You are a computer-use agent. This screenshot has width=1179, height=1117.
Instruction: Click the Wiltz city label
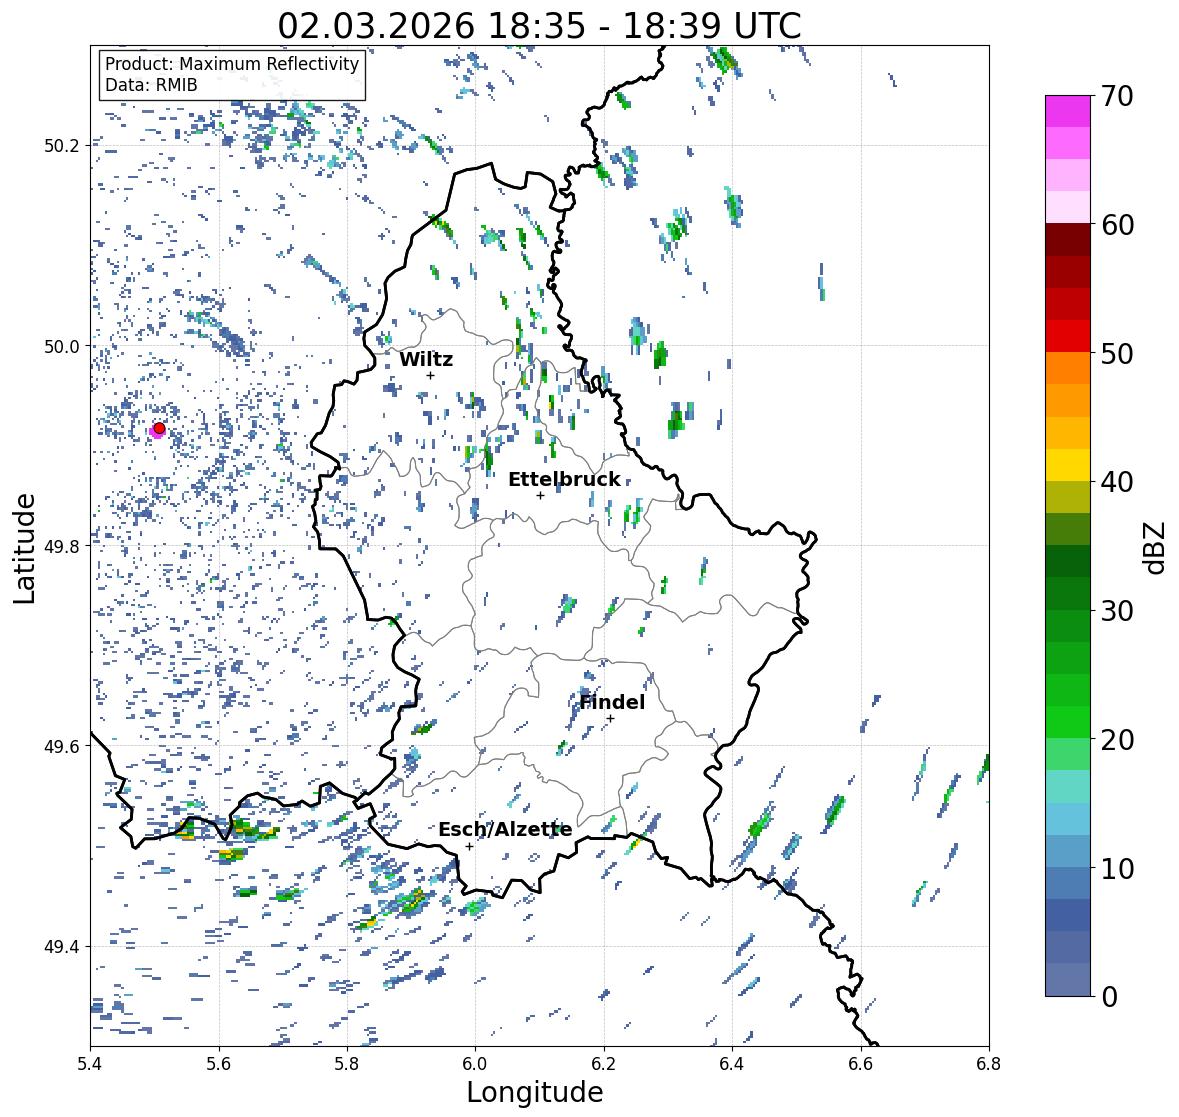coord(426,359)
